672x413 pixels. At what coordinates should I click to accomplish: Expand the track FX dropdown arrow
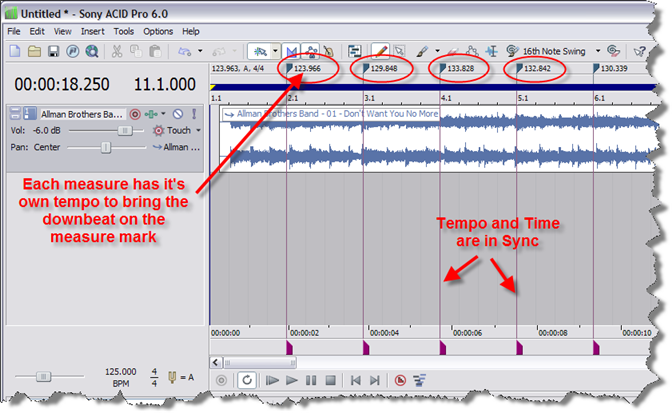point(165,114)
